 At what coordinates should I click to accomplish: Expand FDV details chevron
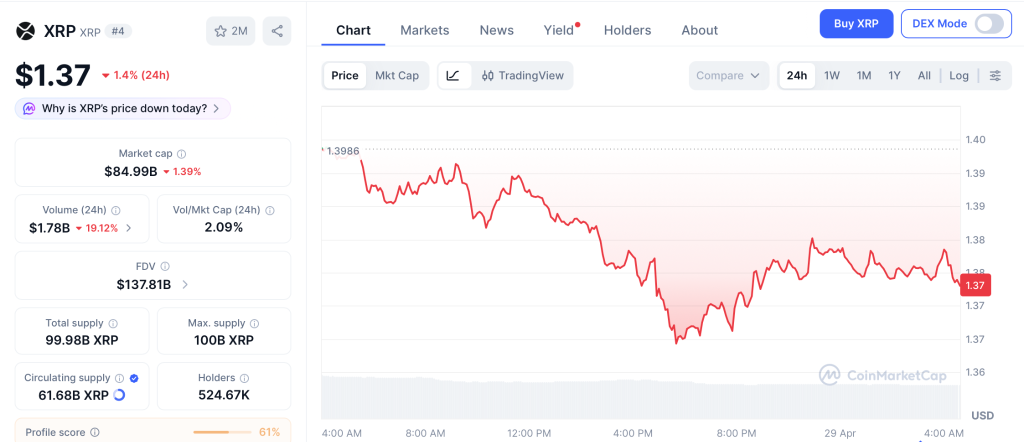tap(185, 285)
